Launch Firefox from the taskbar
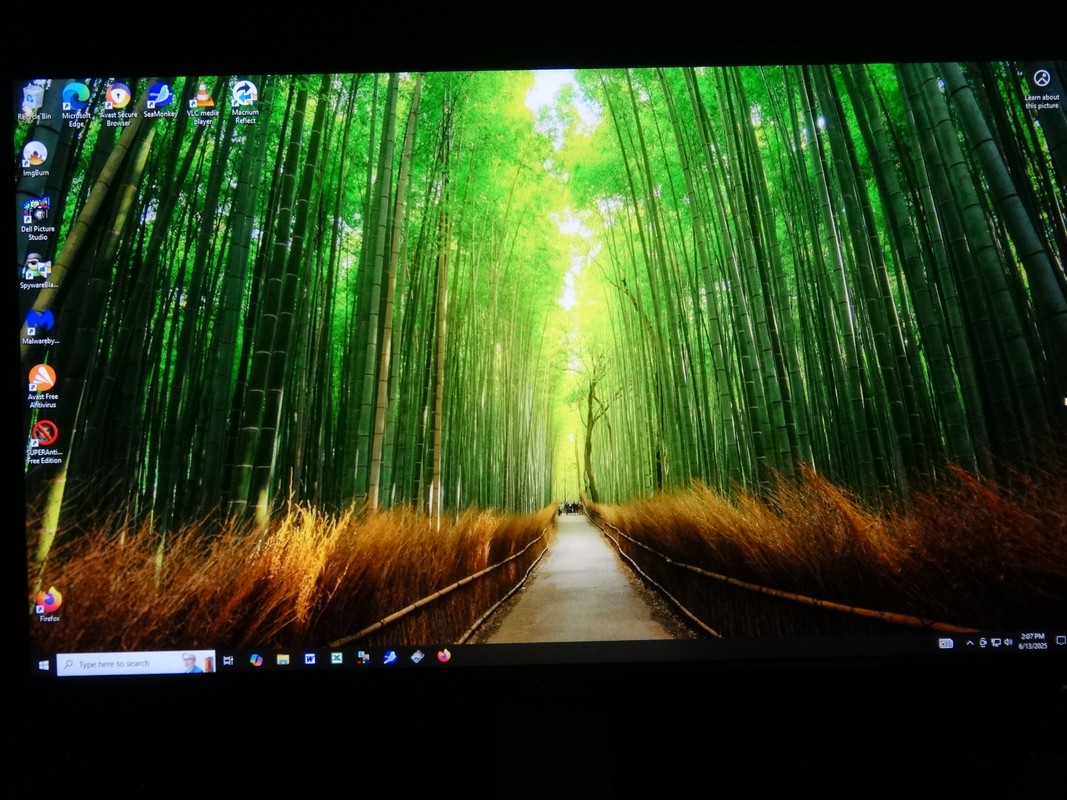 tap(444, 656)
